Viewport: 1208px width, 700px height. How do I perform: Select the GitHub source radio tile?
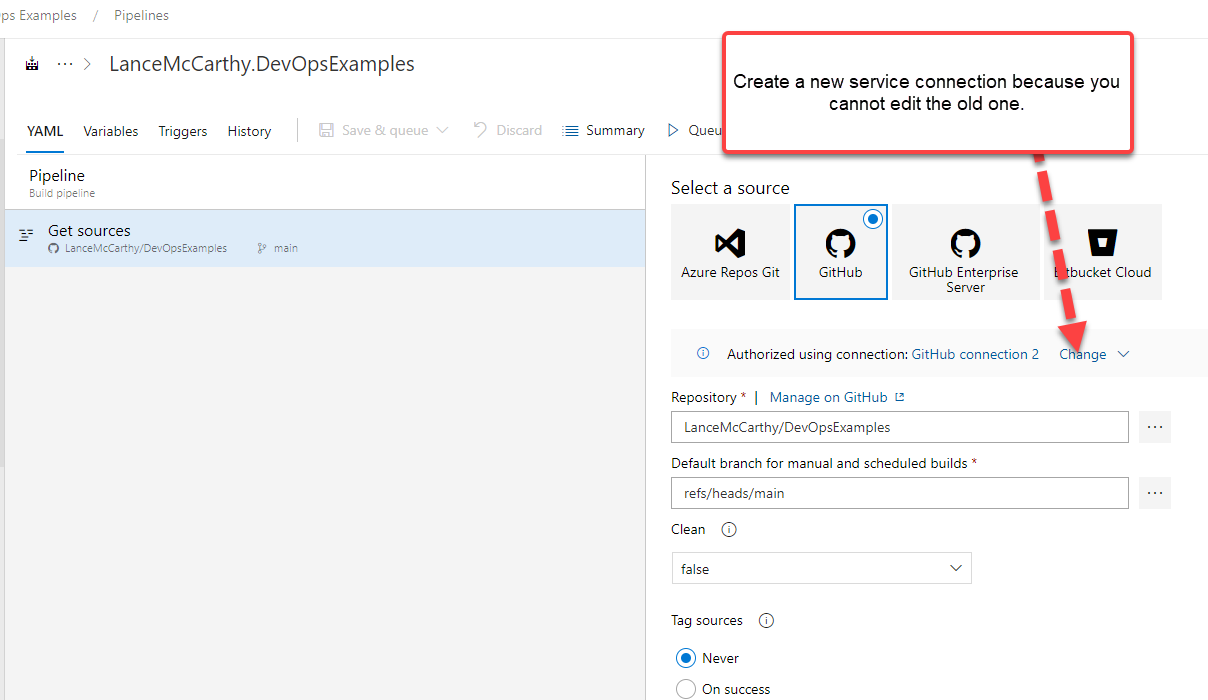coord(841,252)
